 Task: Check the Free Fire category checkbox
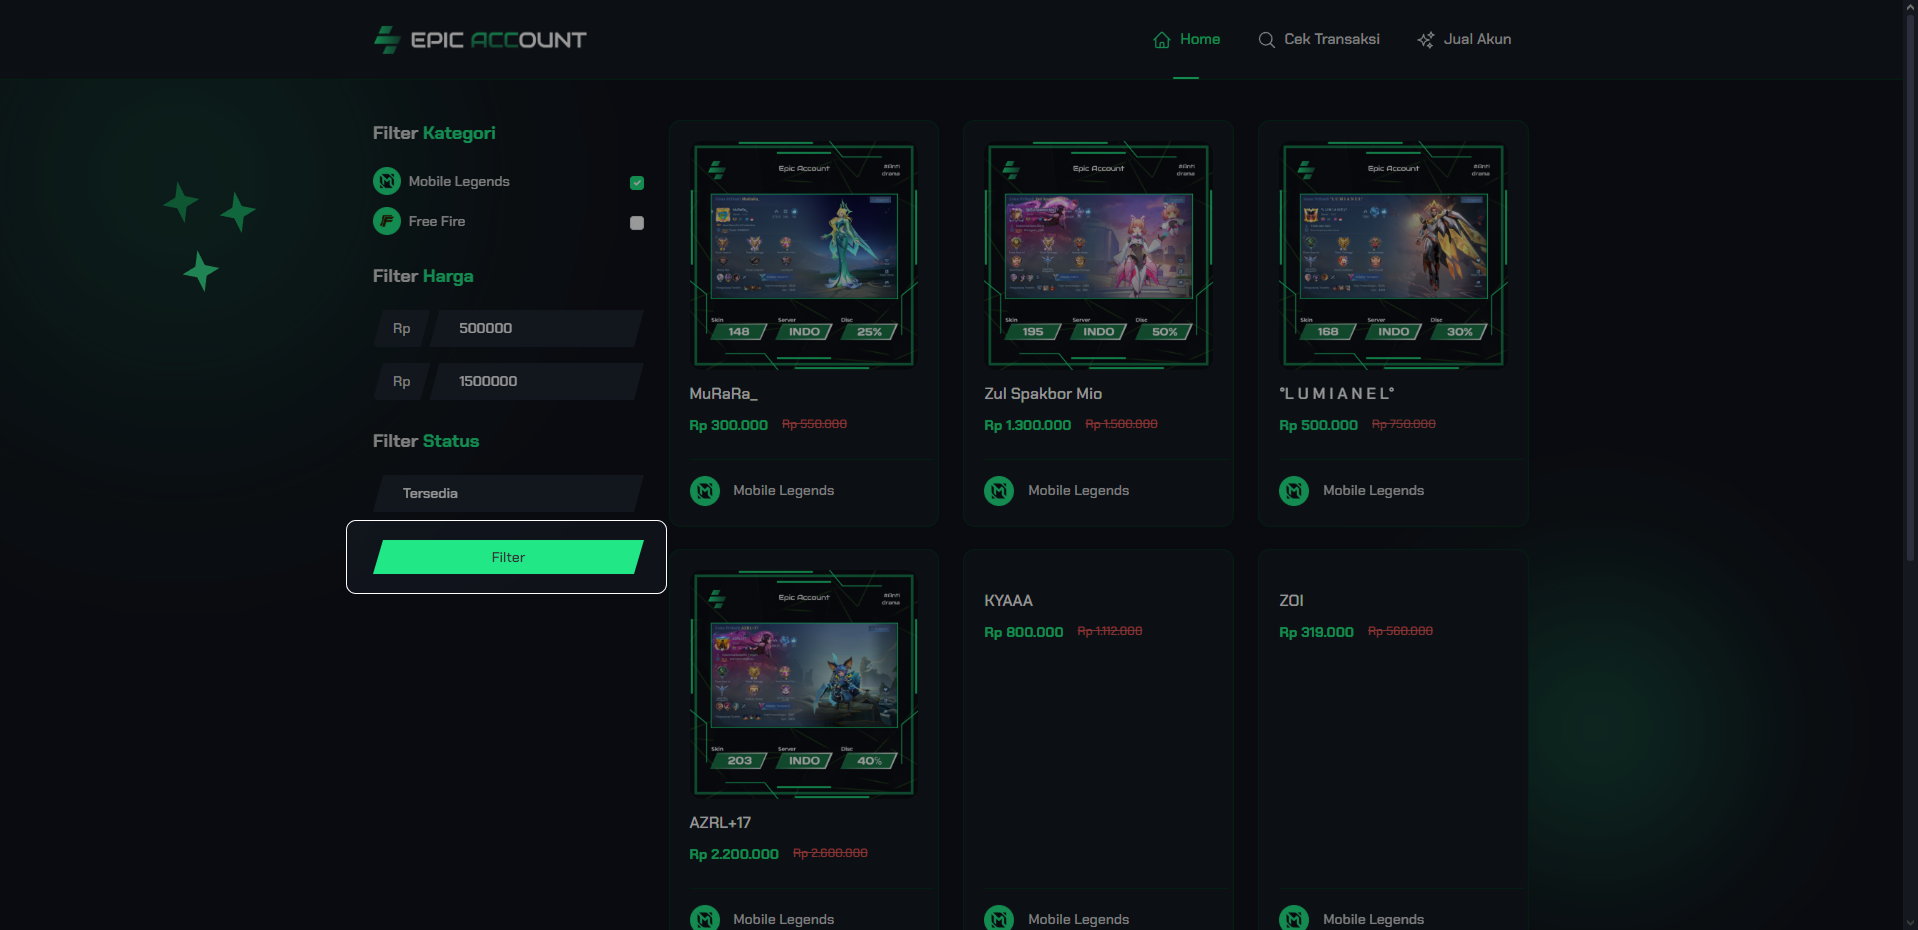pyautogui.click(x=637, y=223)
